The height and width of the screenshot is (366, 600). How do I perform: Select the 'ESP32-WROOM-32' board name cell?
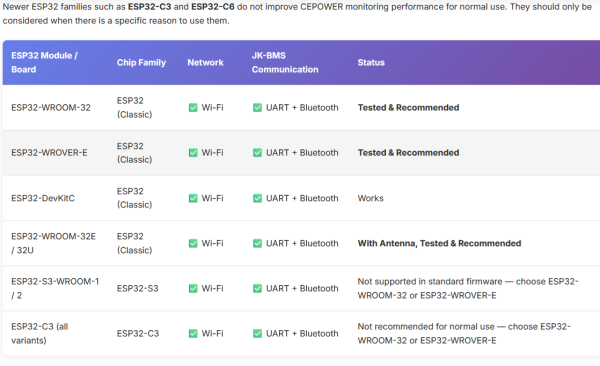(x=51, y=108)
